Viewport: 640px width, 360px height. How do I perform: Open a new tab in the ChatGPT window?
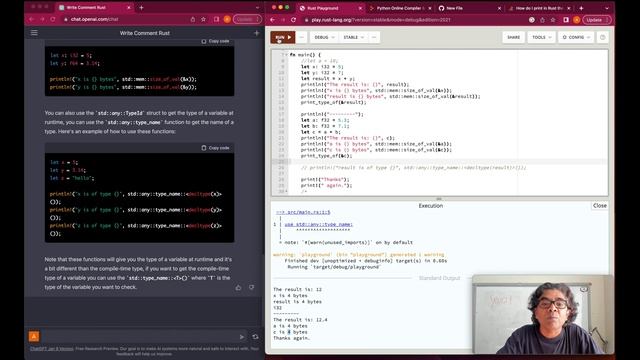tap(141, 7)
